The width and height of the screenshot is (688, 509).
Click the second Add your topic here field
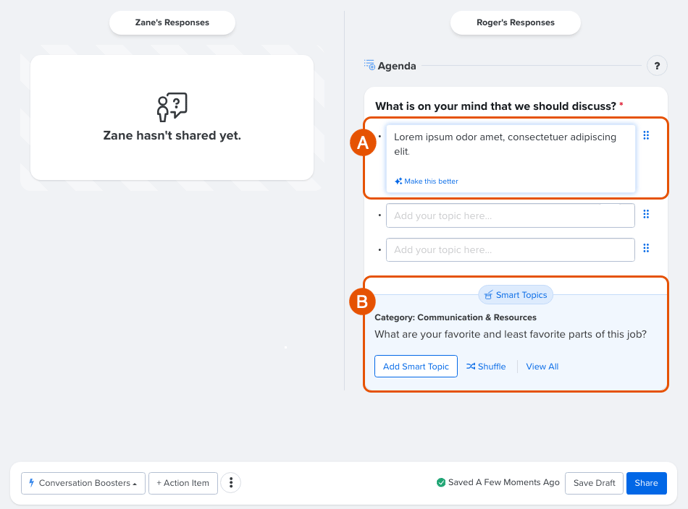point(510,250)
